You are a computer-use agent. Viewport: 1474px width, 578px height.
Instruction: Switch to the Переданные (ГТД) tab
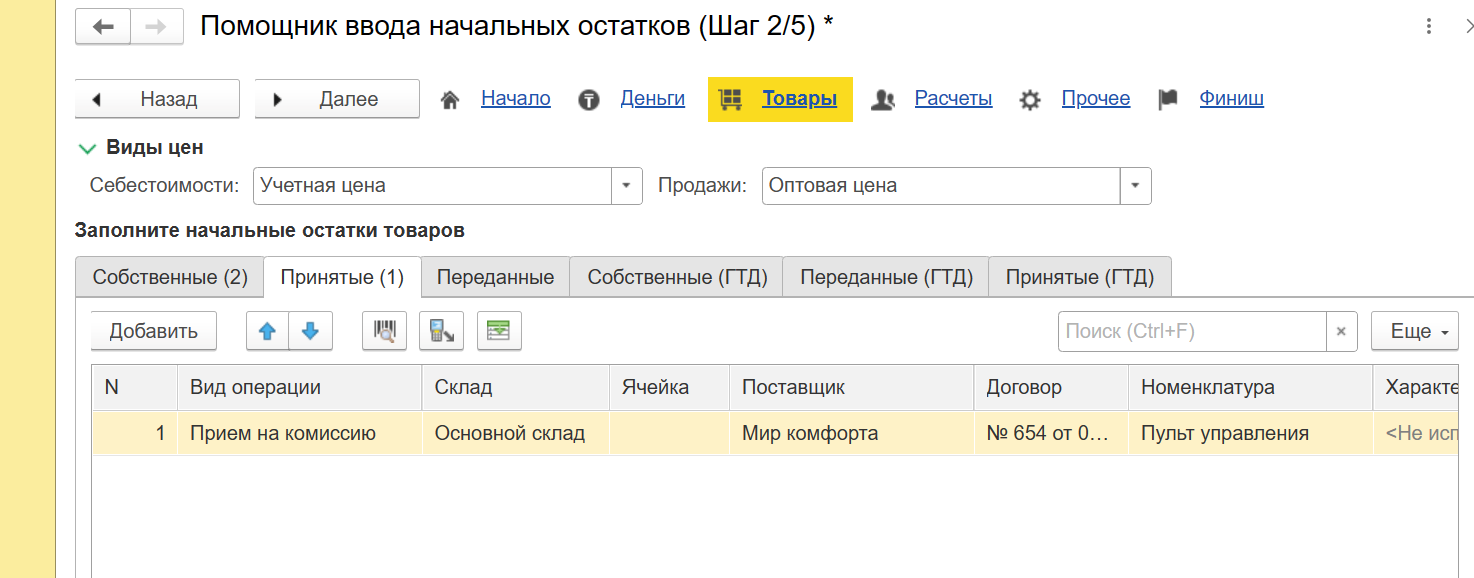[x=886, y=278]
